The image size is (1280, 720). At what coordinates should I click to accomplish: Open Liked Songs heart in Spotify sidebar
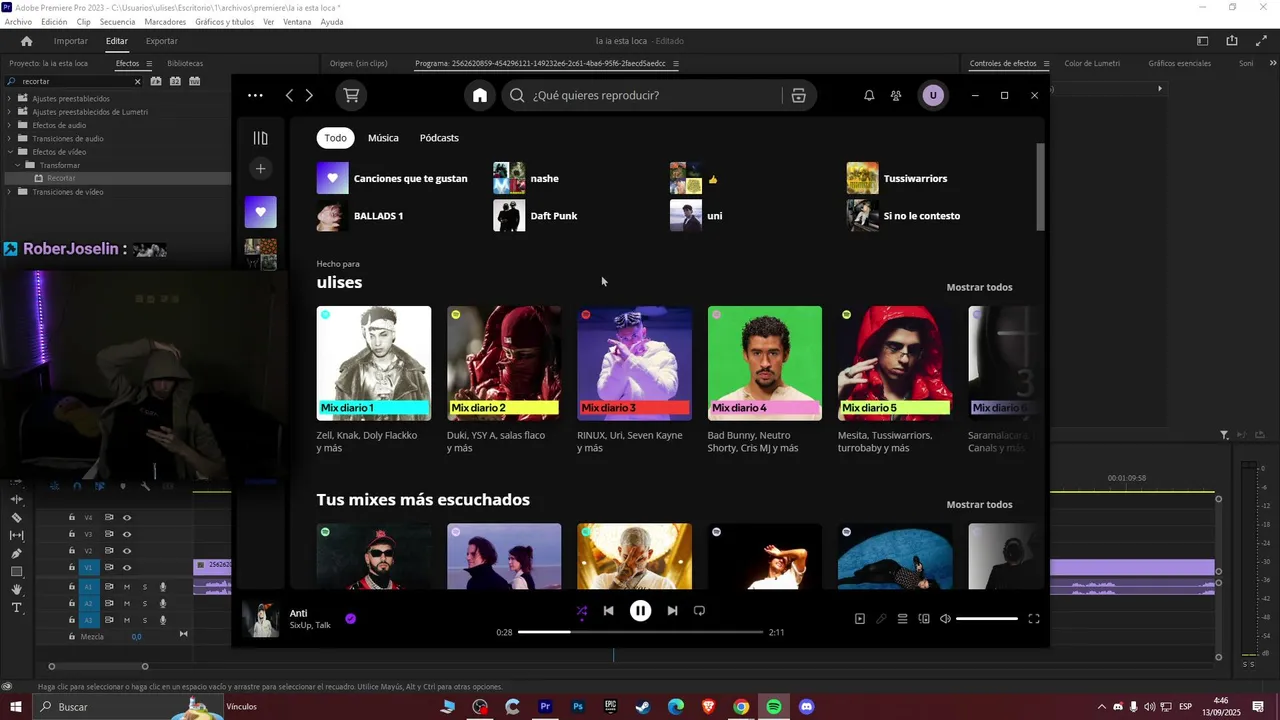point(261,212)
